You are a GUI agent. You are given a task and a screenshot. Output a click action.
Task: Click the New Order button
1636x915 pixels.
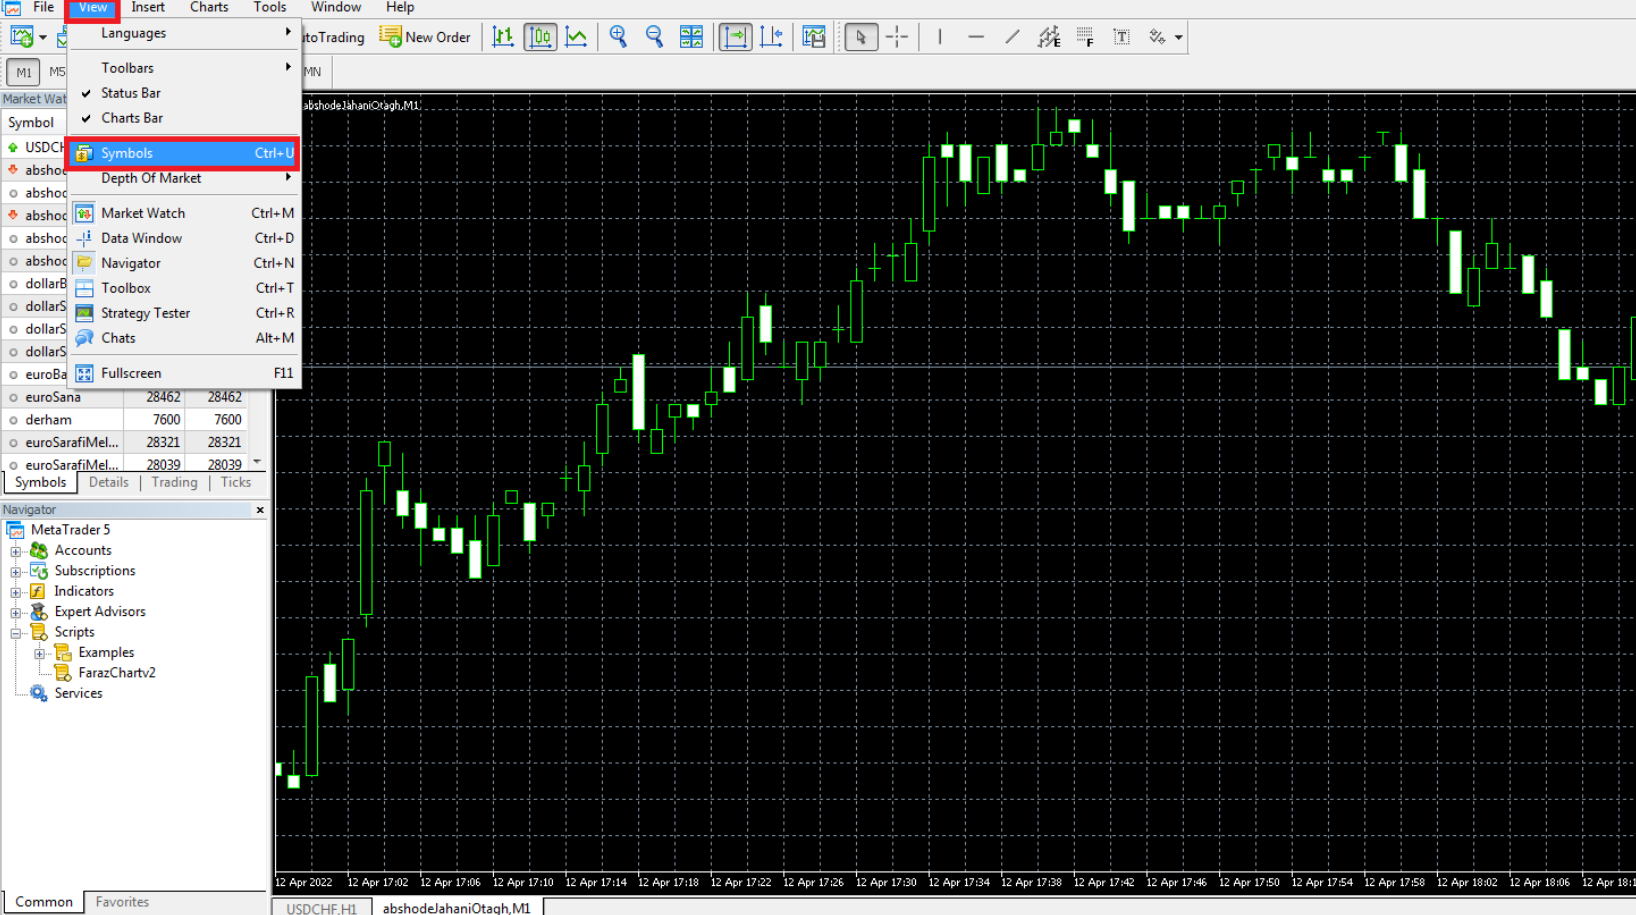(425, 37)
